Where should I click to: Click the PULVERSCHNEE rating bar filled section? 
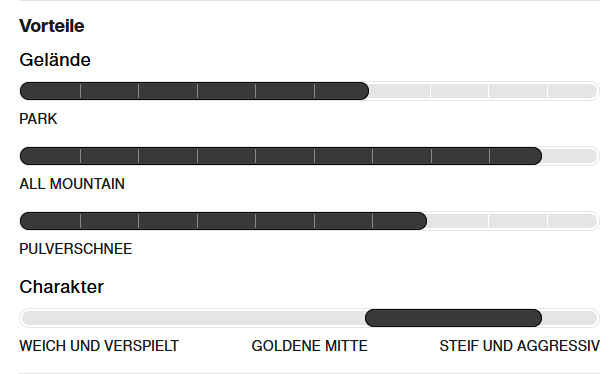point(223,221)
